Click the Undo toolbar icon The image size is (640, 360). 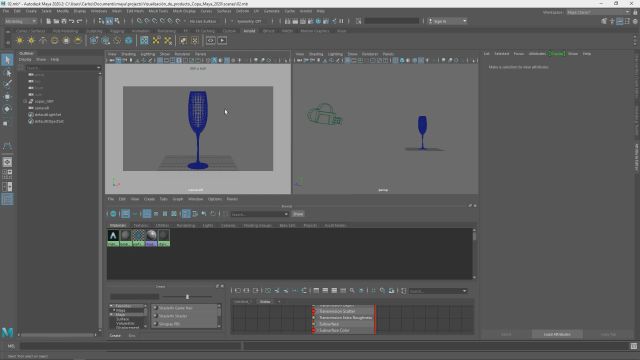71,21
